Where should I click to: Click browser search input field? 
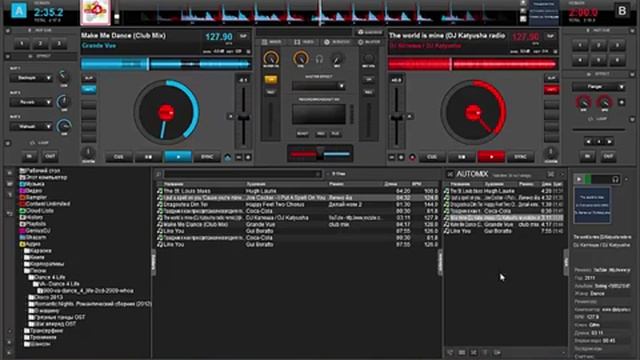(x=242, y=174)
